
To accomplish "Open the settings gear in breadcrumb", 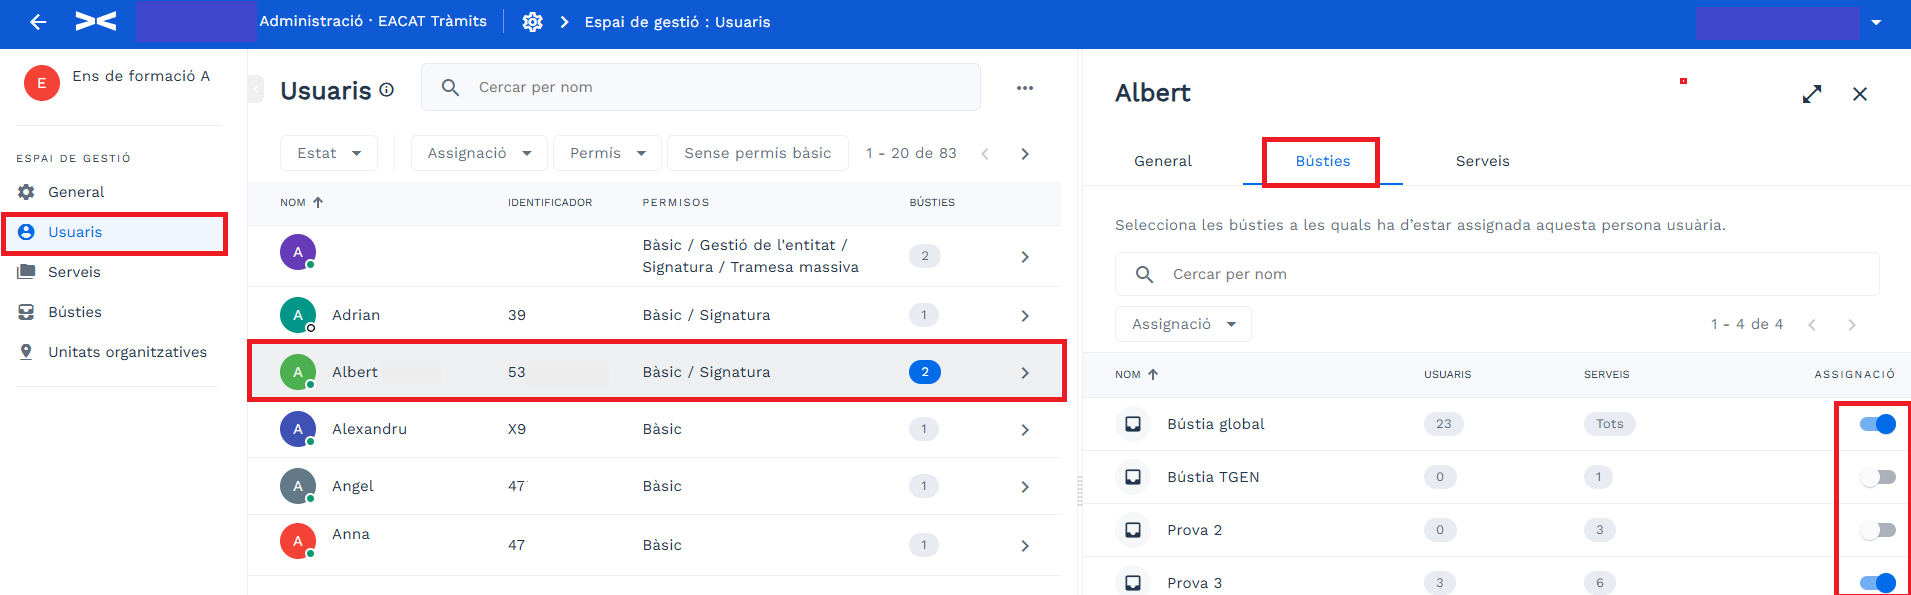I will pos(533,22).
